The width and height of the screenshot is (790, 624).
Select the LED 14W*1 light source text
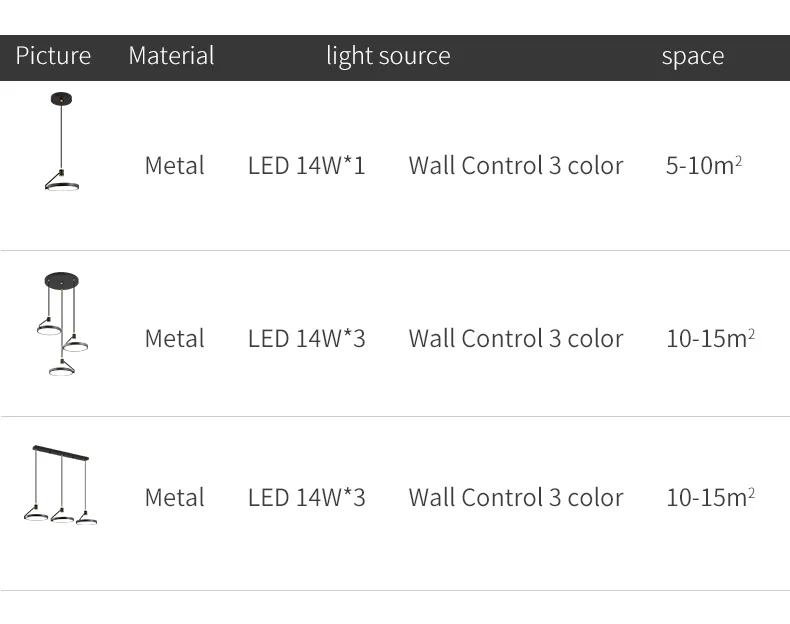(306, 165)
